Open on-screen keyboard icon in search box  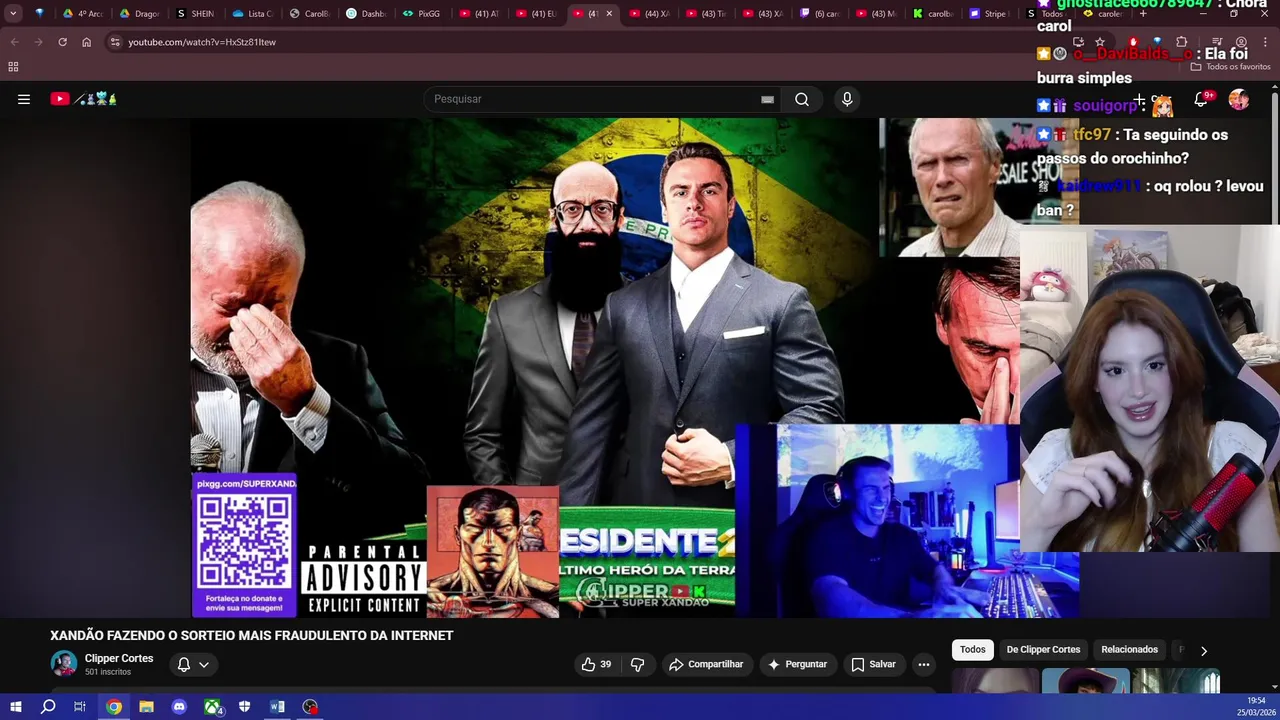(x=767, y=99)
